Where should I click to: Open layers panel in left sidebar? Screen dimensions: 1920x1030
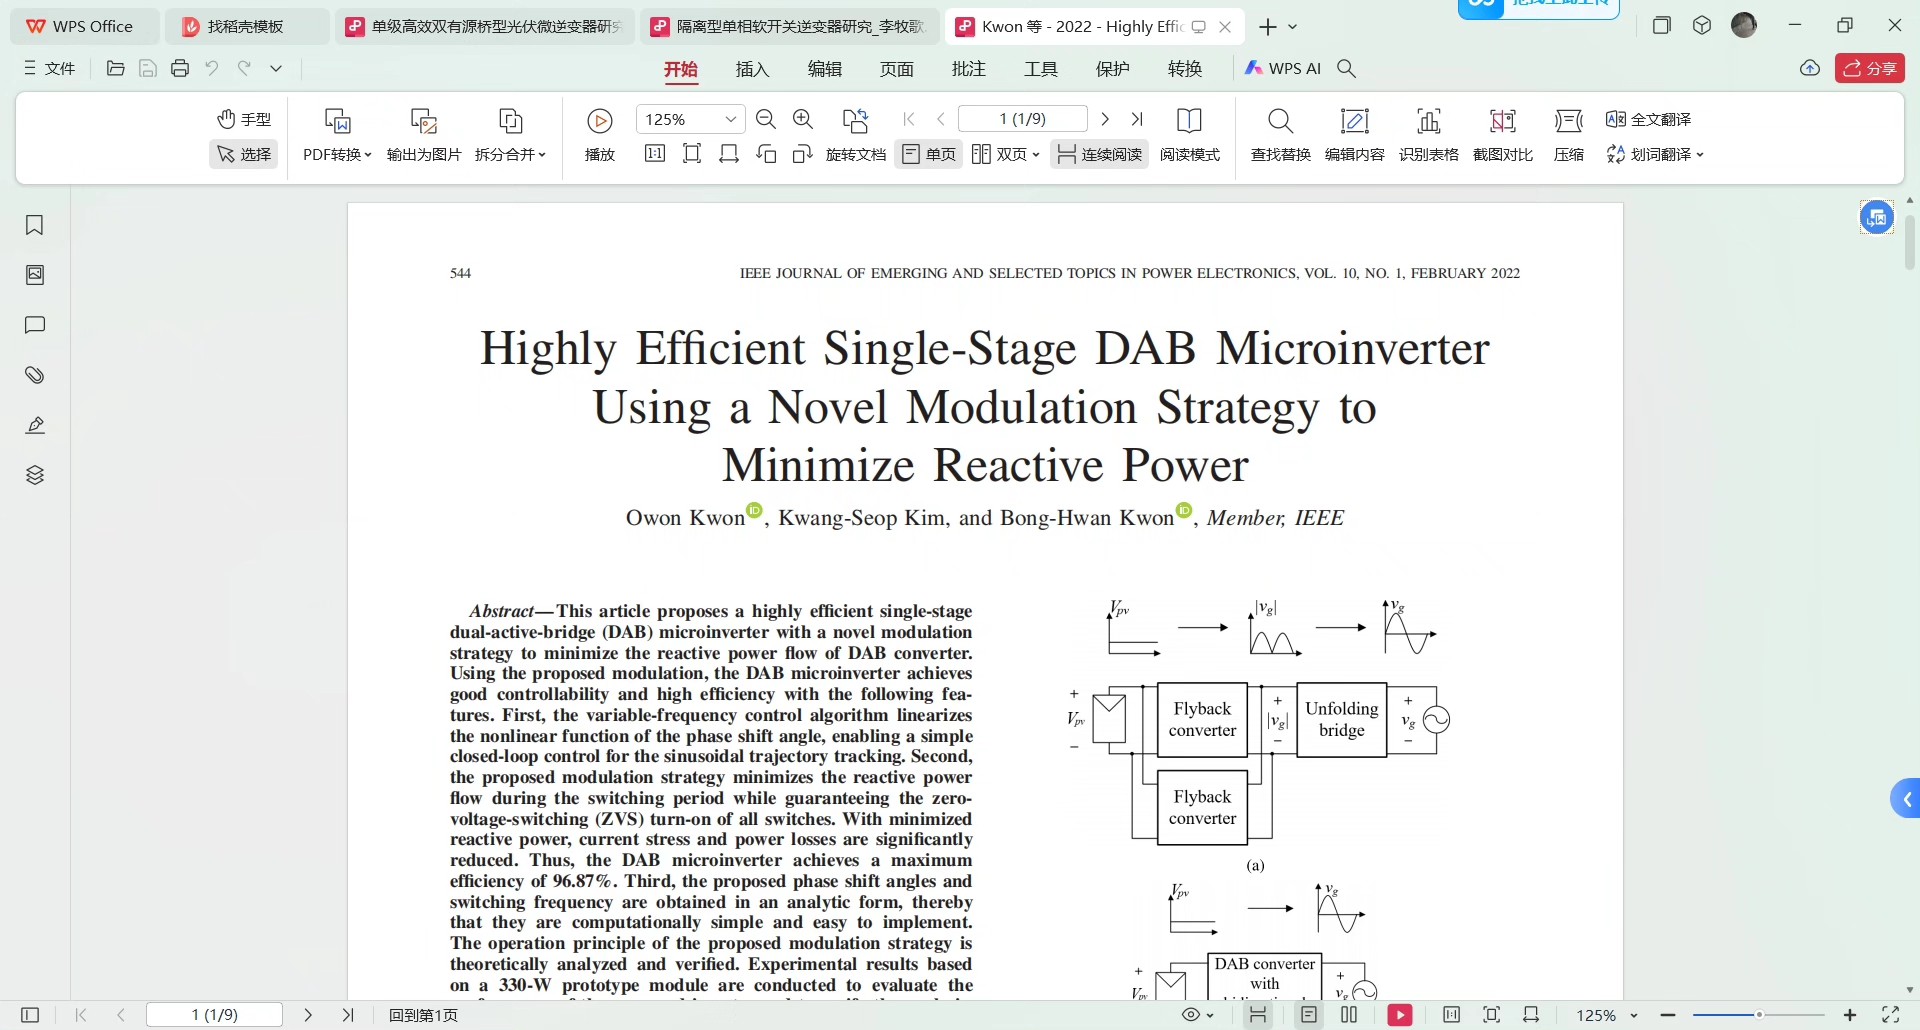pyautogui.click(x=35, y=475)
